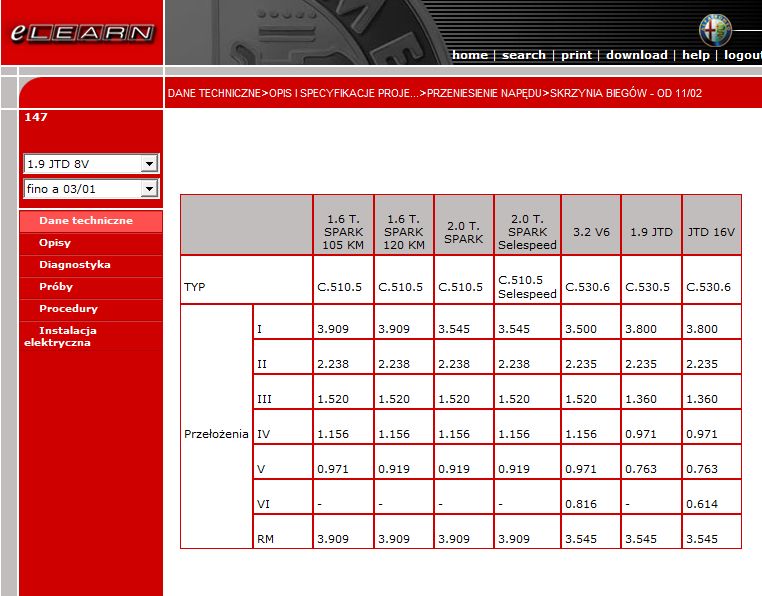Click OPIS I SPECYFIKACJE PROJE... breadcrumb
This screenshot has width=762, height=596.
(x=344, y=93)
